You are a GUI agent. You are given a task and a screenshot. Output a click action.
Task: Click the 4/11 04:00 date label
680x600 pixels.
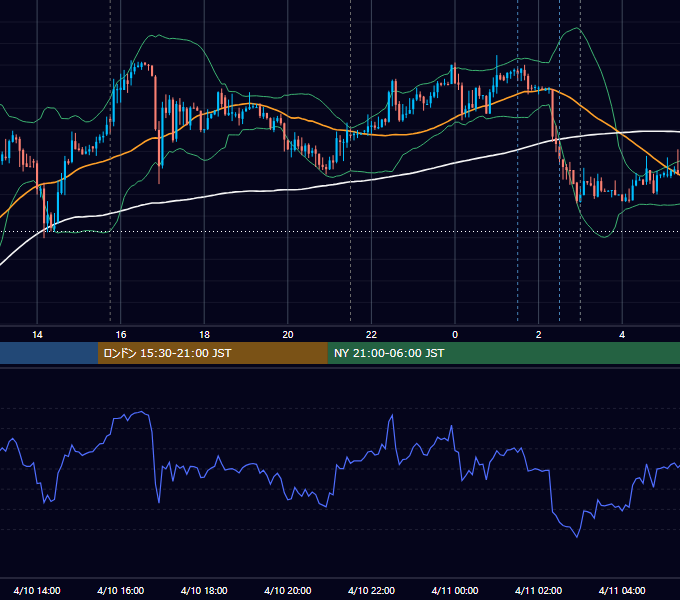pos(622,590)
